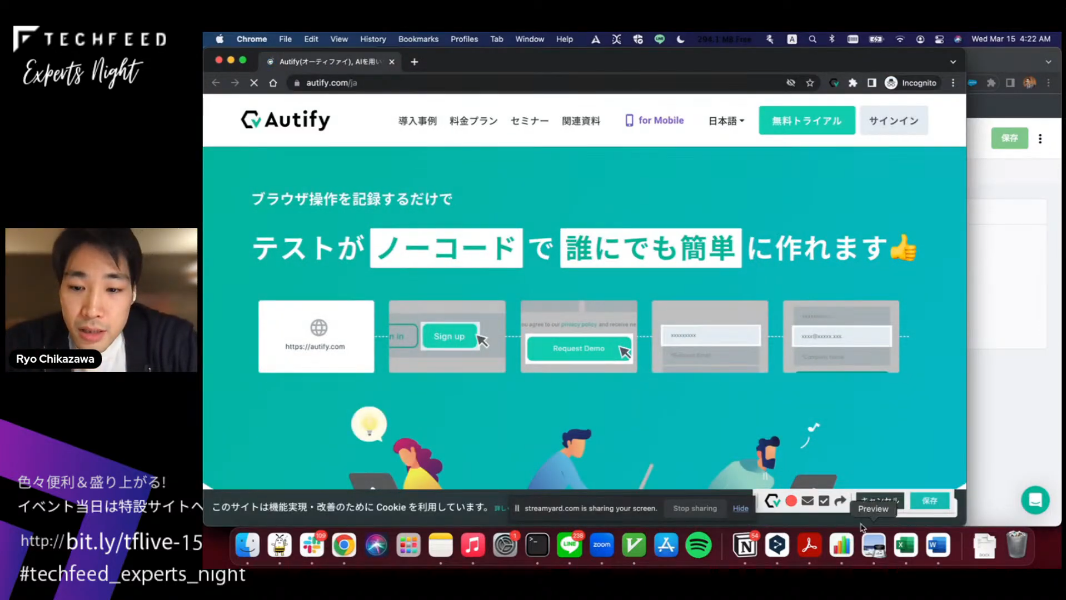The image size is (1066, 600).
Task: Close the Autify browser tab
Action: (392, 62)
